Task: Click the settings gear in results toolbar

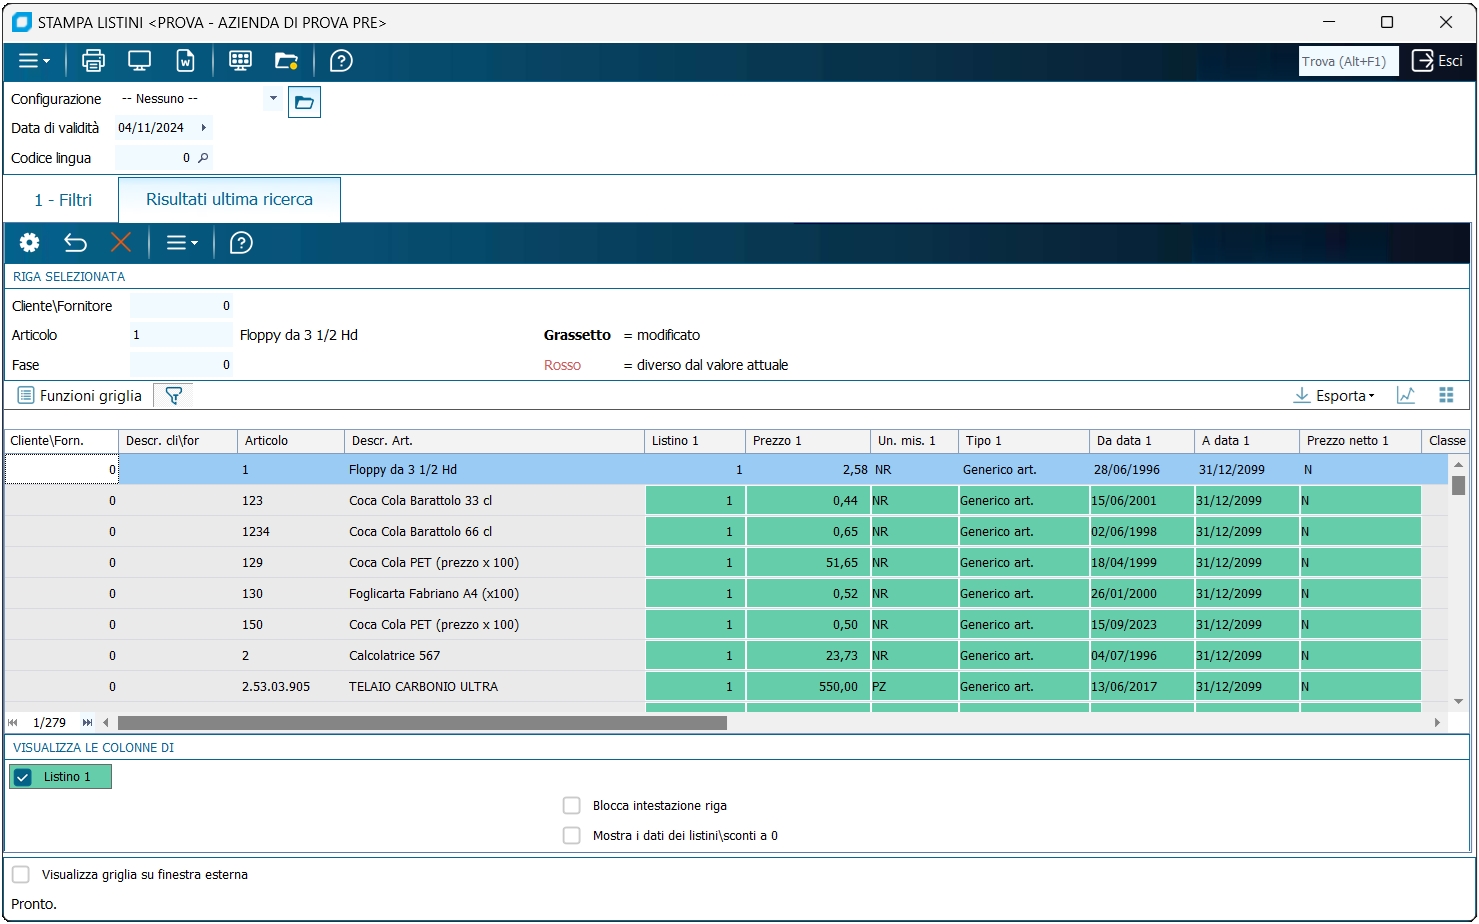Action: 30,243
